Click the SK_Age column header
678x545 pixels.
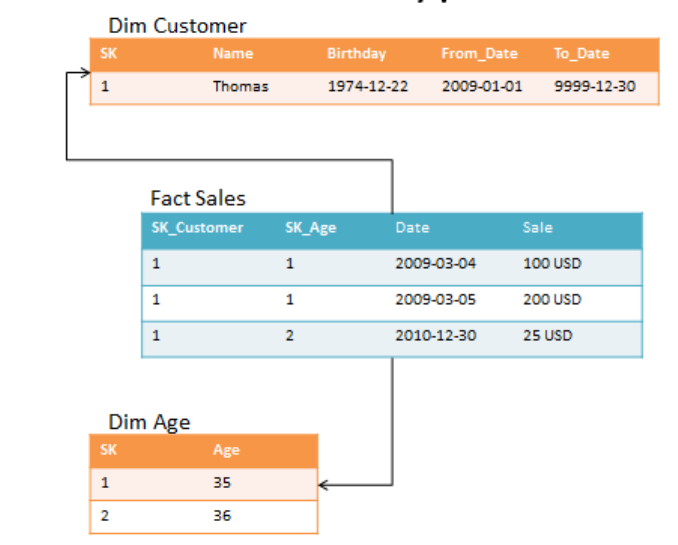point(310,228)
